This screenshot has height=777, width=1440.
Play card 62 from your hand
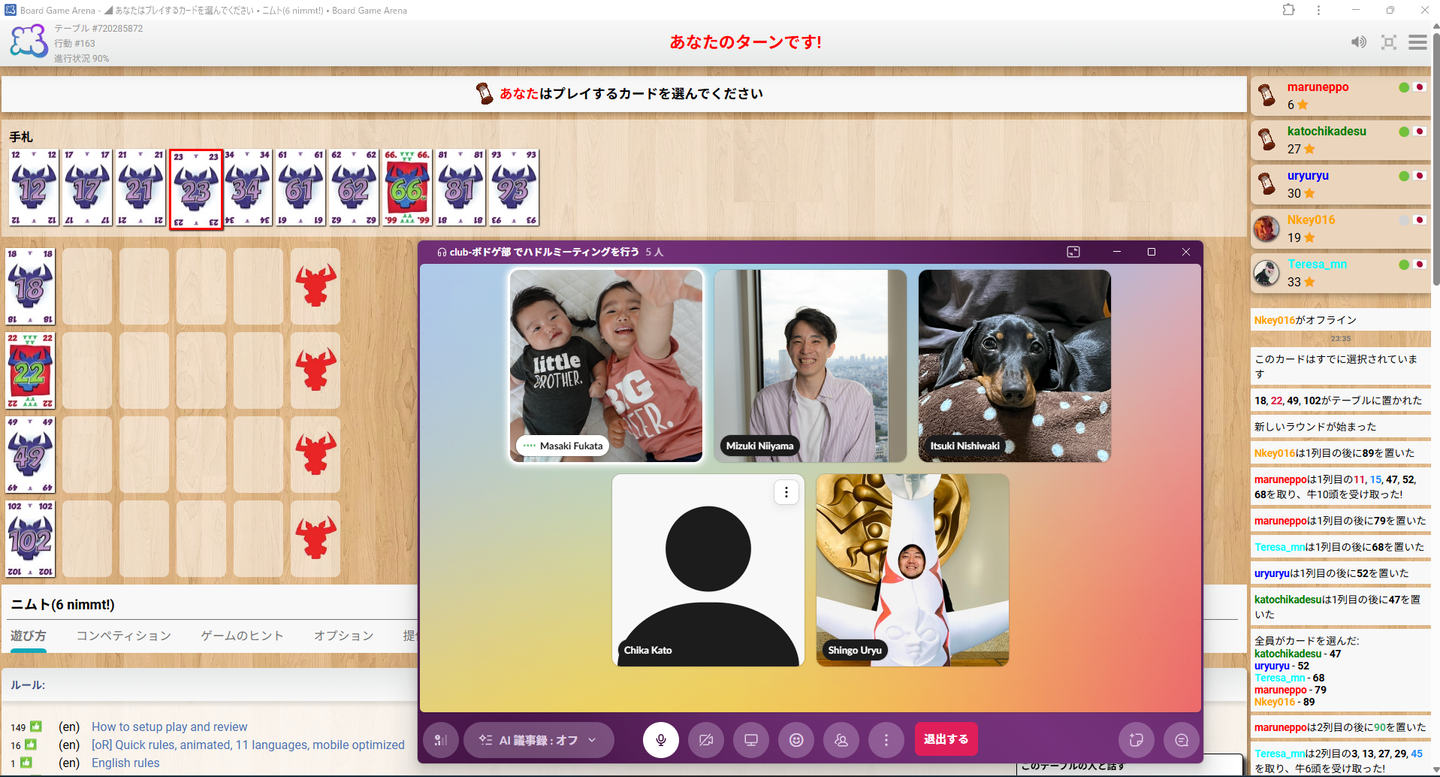point(355,188)
